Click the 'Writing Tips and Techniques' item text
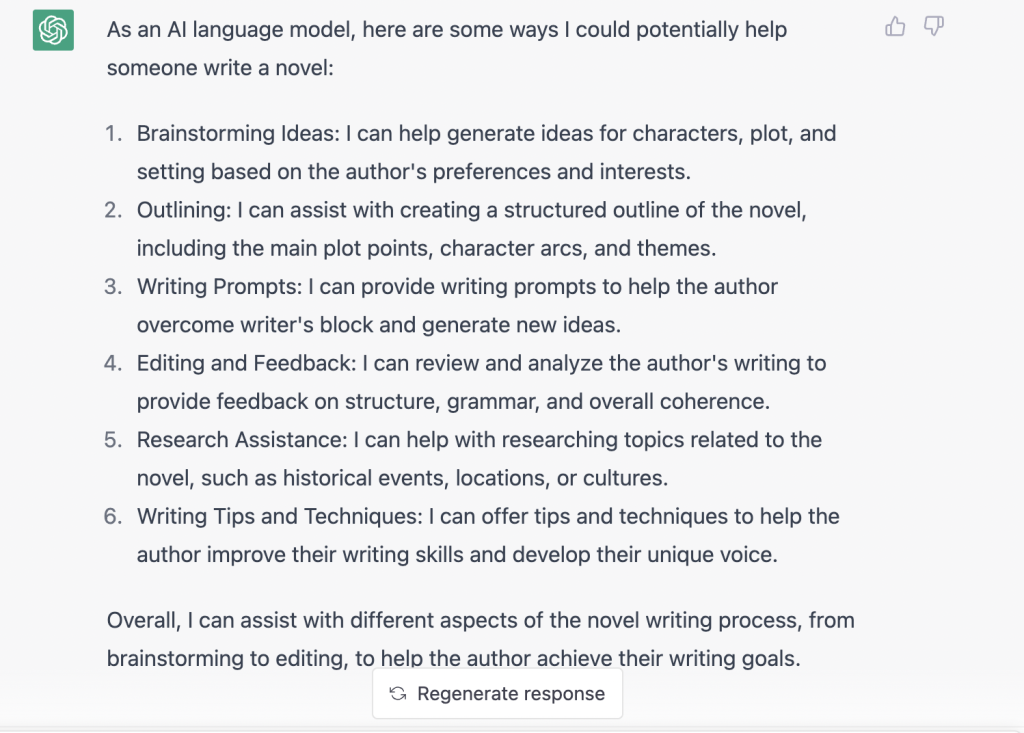This screenshot has height=733, width=1024. click(488, 534)
